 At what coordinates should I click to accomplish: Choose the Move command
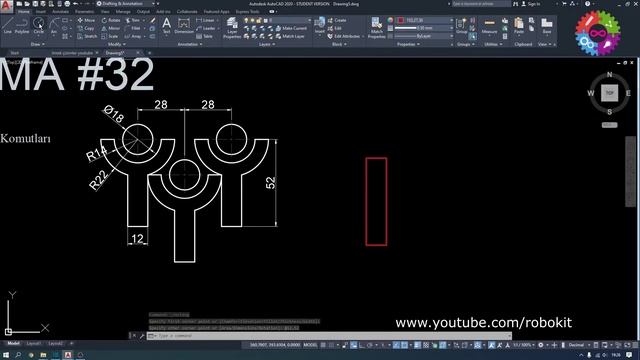coord(86,20)
